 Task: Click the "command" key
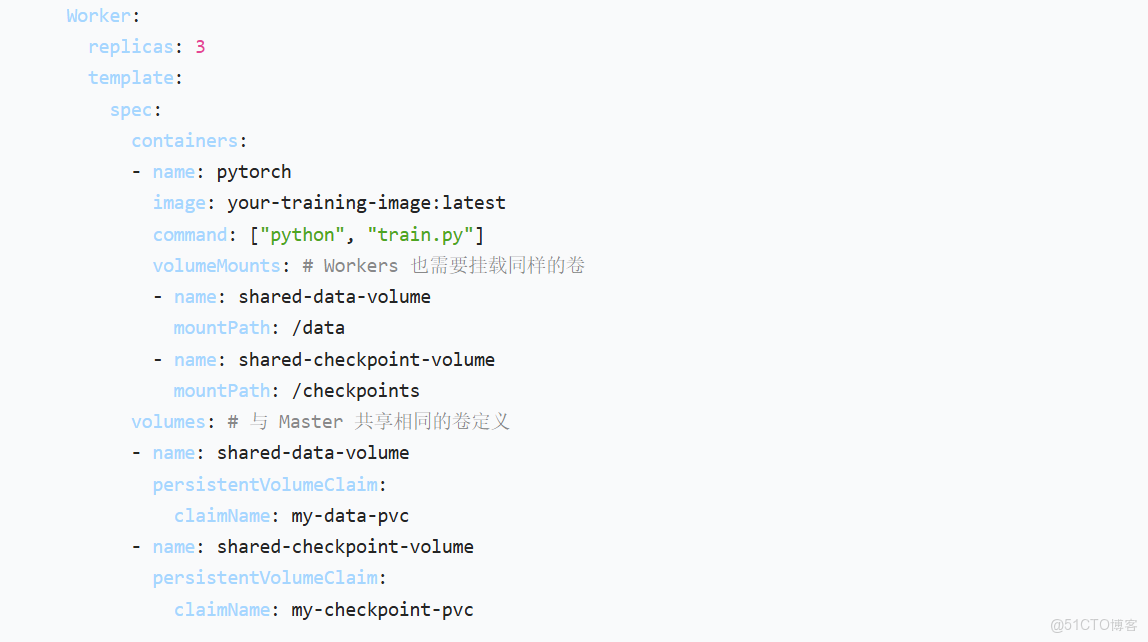pyautogui.click(x=190, y=235)
